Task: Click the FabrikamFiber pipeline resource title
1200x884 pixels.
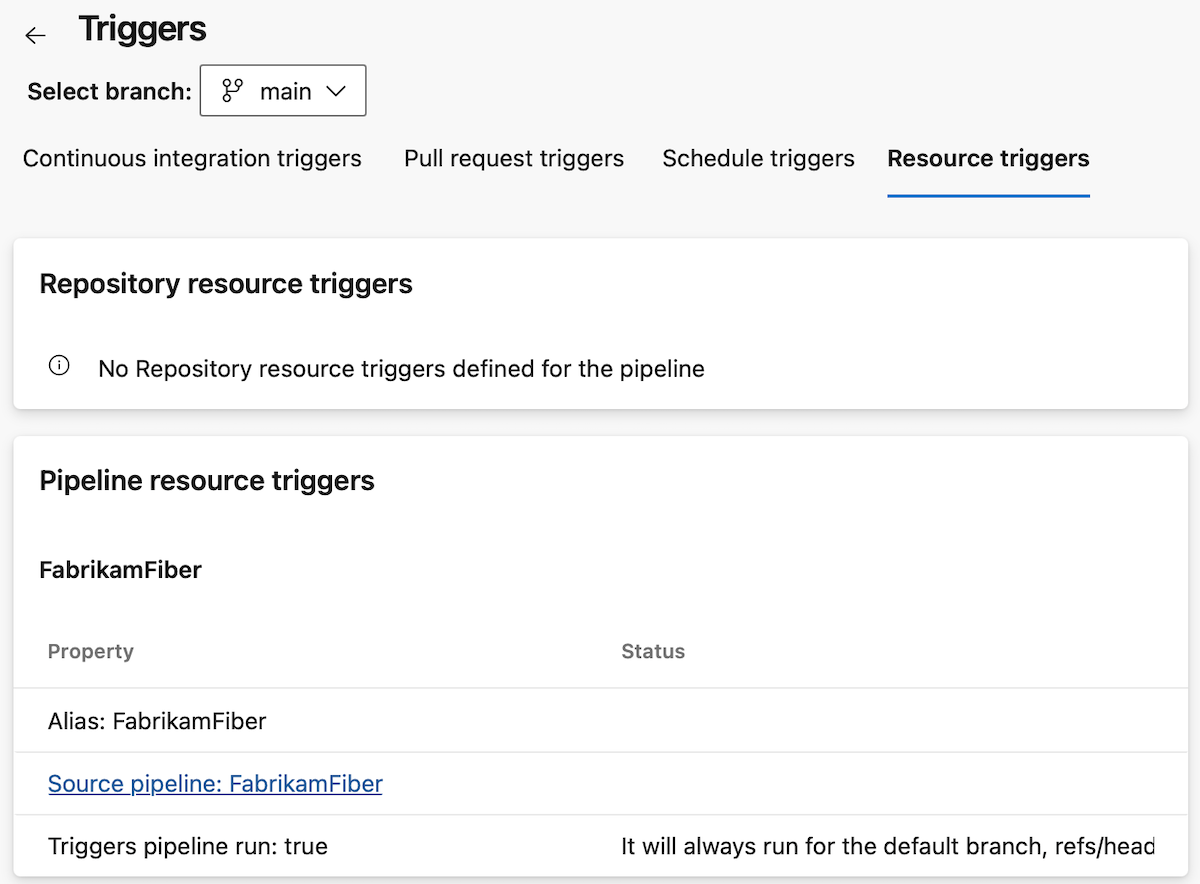Action: 120,571
